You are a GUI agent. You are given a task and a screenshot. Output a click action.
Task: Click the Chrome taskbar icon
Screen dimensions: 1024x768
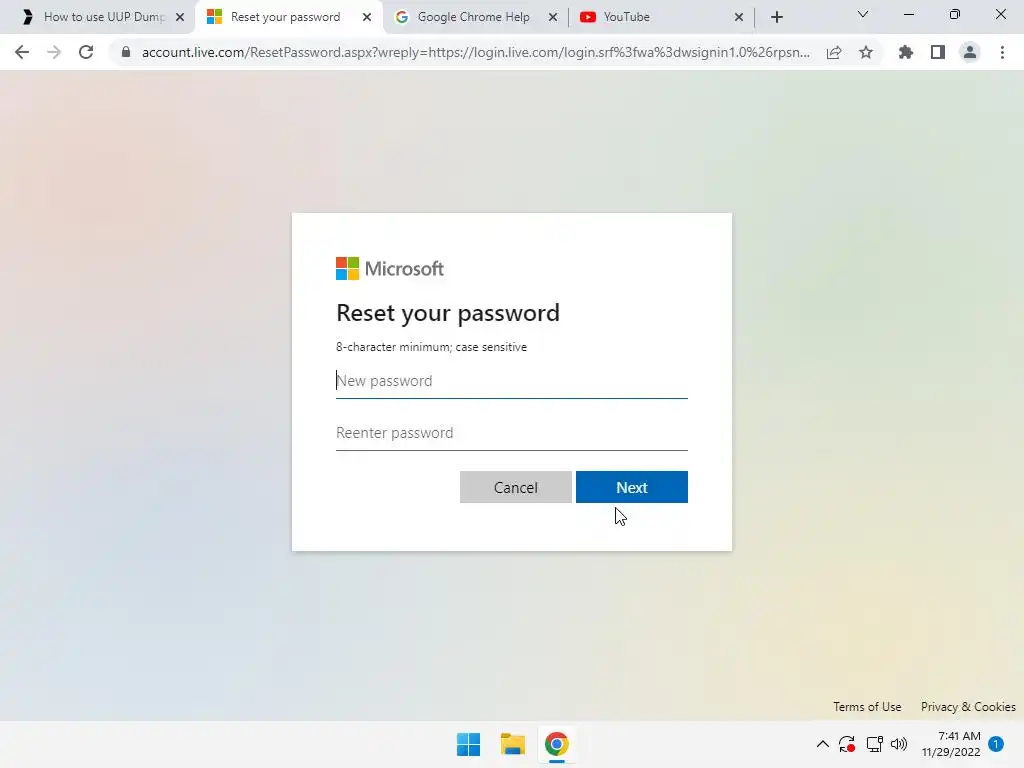[x=556, y=744]
